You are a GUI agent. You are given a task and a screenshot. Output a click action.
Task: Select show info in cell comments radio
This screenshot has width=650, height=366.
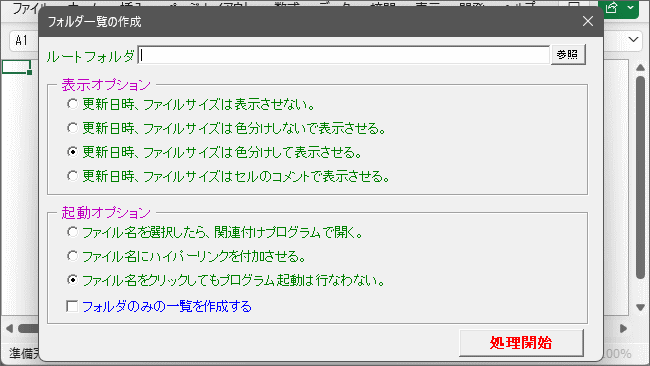click(x=73, y=176)
